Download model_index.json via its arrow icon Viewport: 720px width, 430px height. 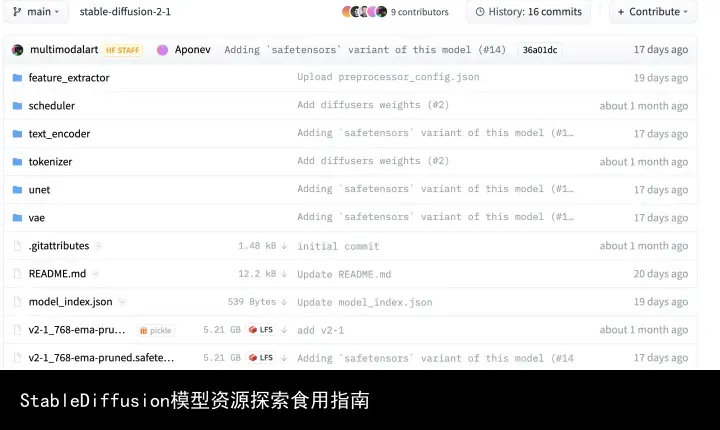click(284, 302)
